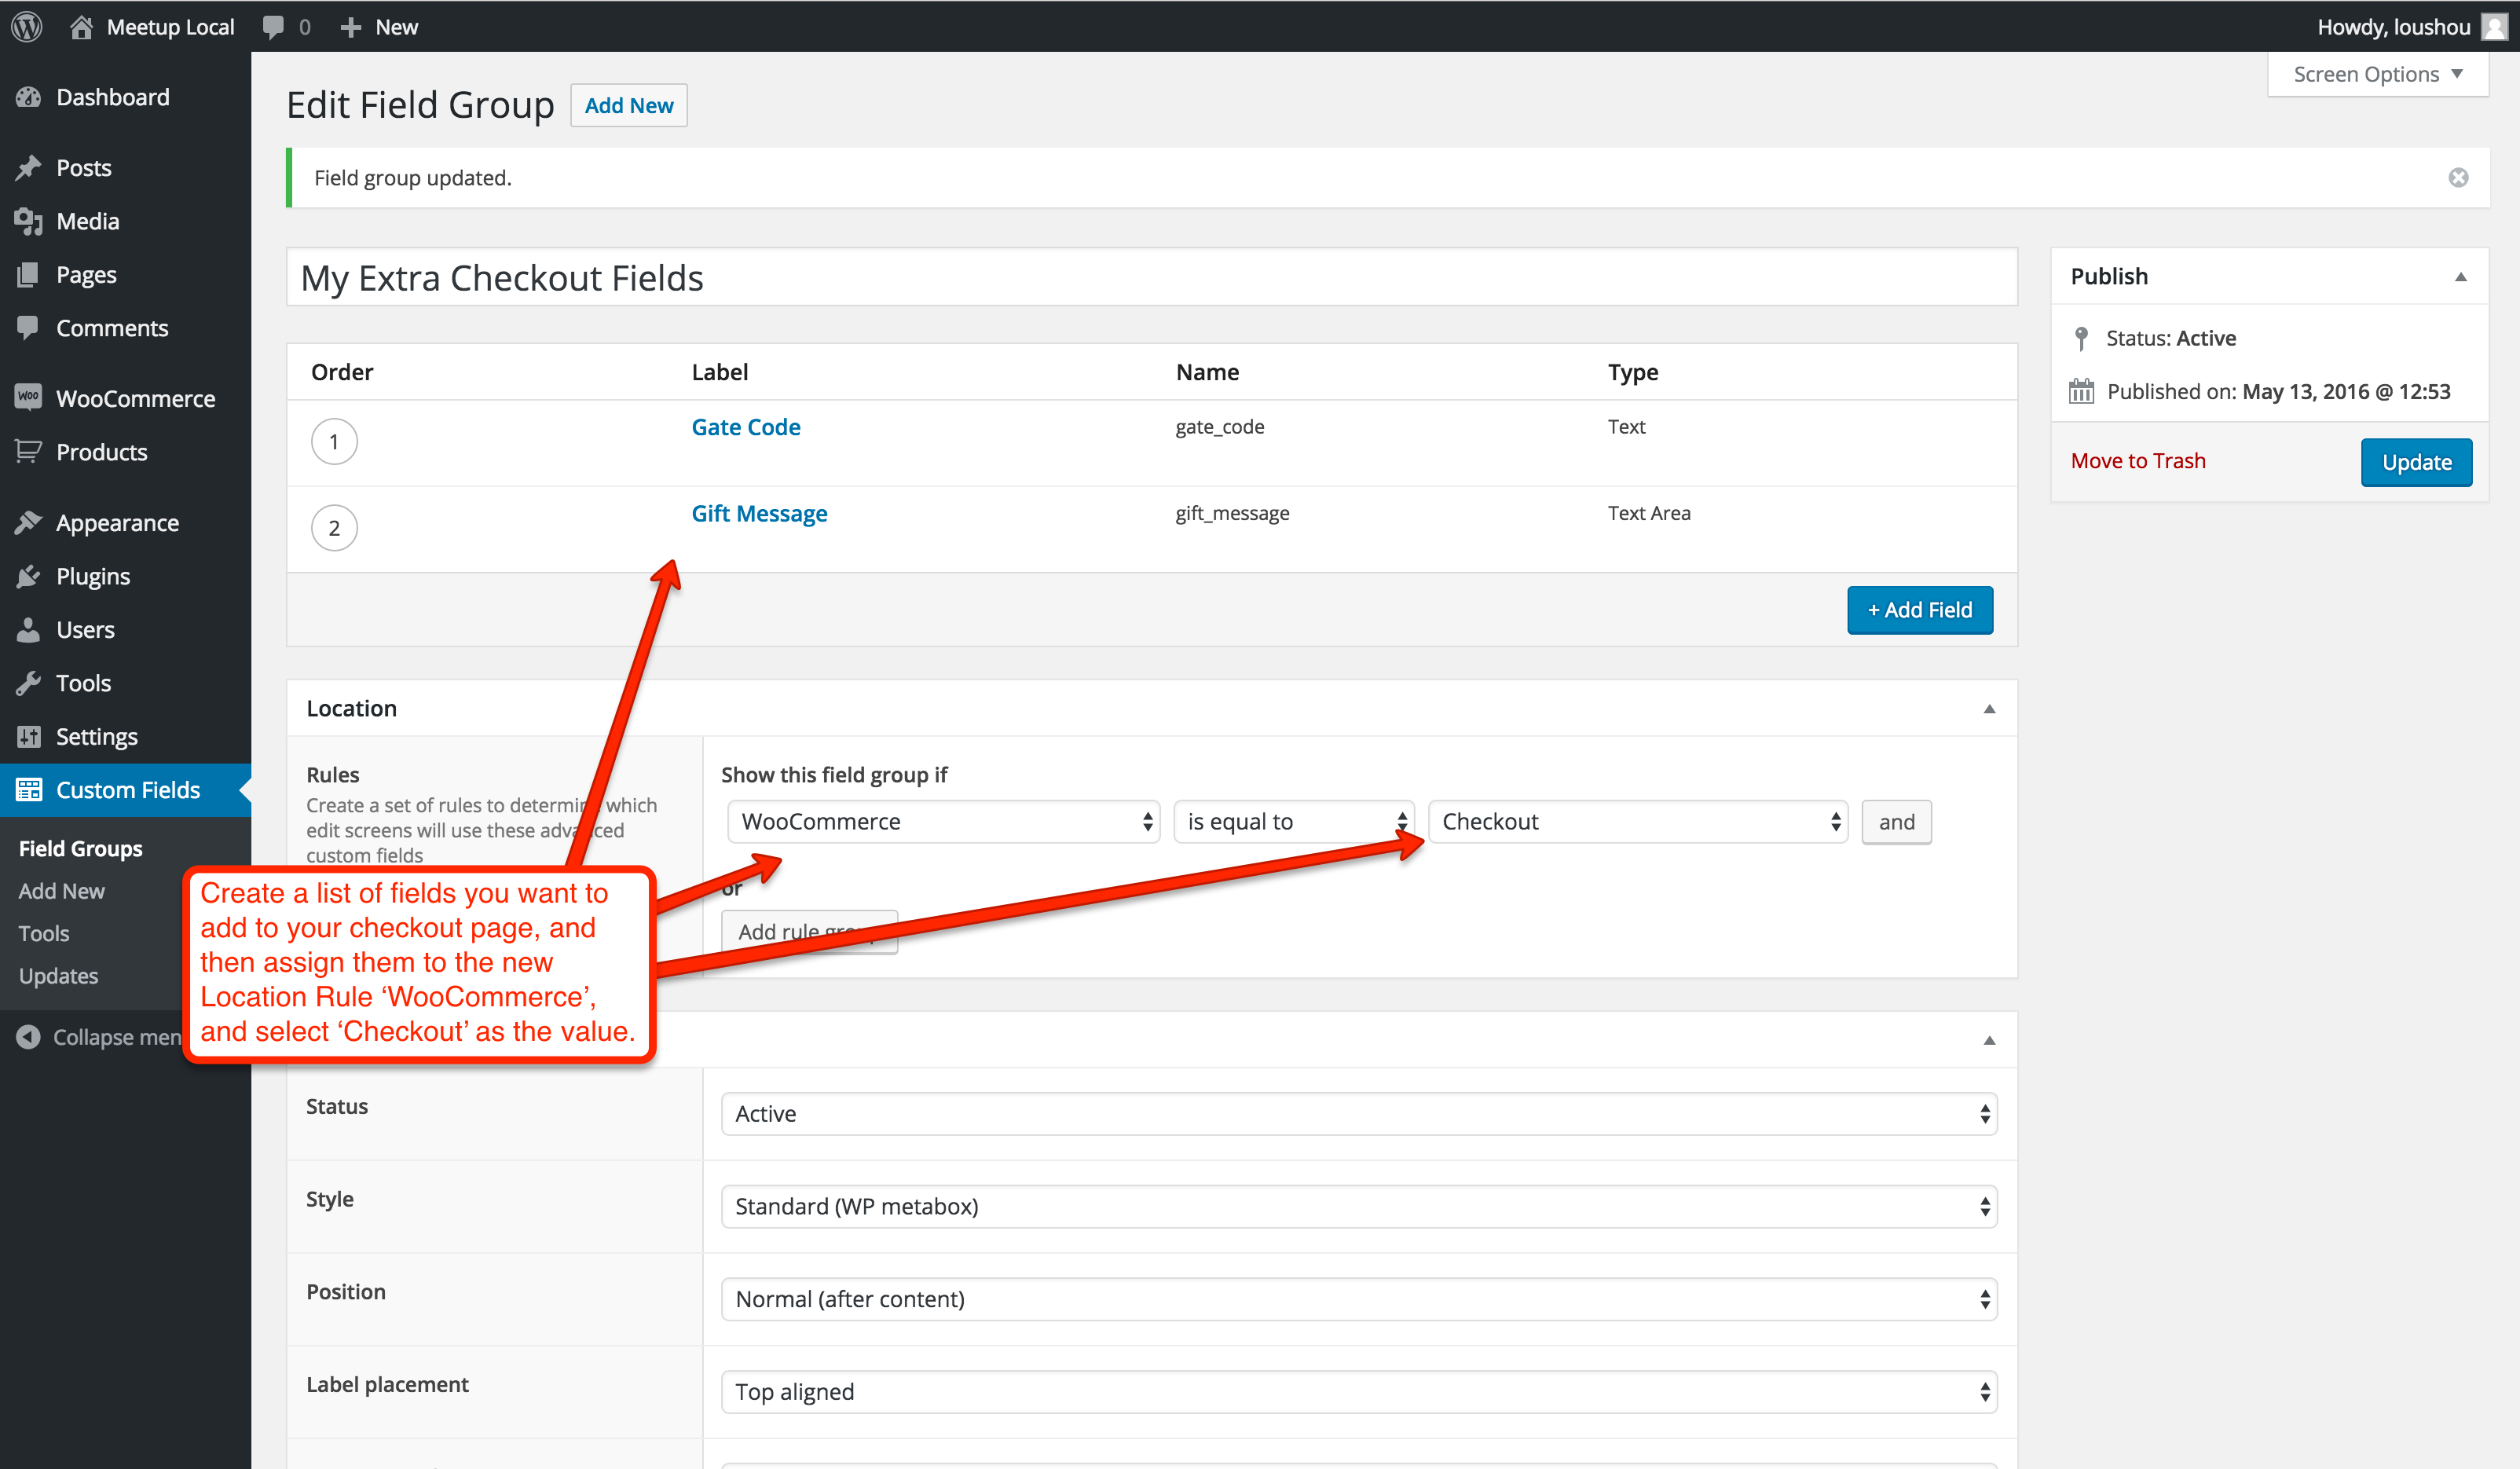Open the Position Normal (after content) dropdown
Image resolution: width=2520 pixels, height=1469 pixels.
tap(1359, 1299)
